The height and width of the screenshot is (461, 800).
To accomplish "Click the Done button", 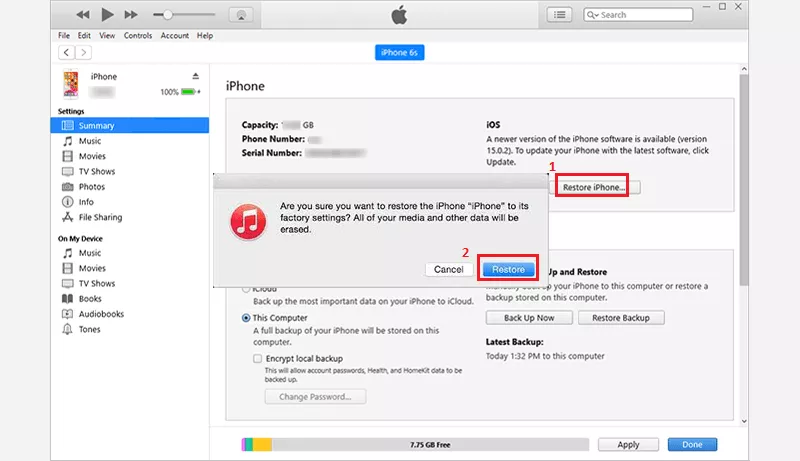I will pyautogui.click(x=692, y=445).
